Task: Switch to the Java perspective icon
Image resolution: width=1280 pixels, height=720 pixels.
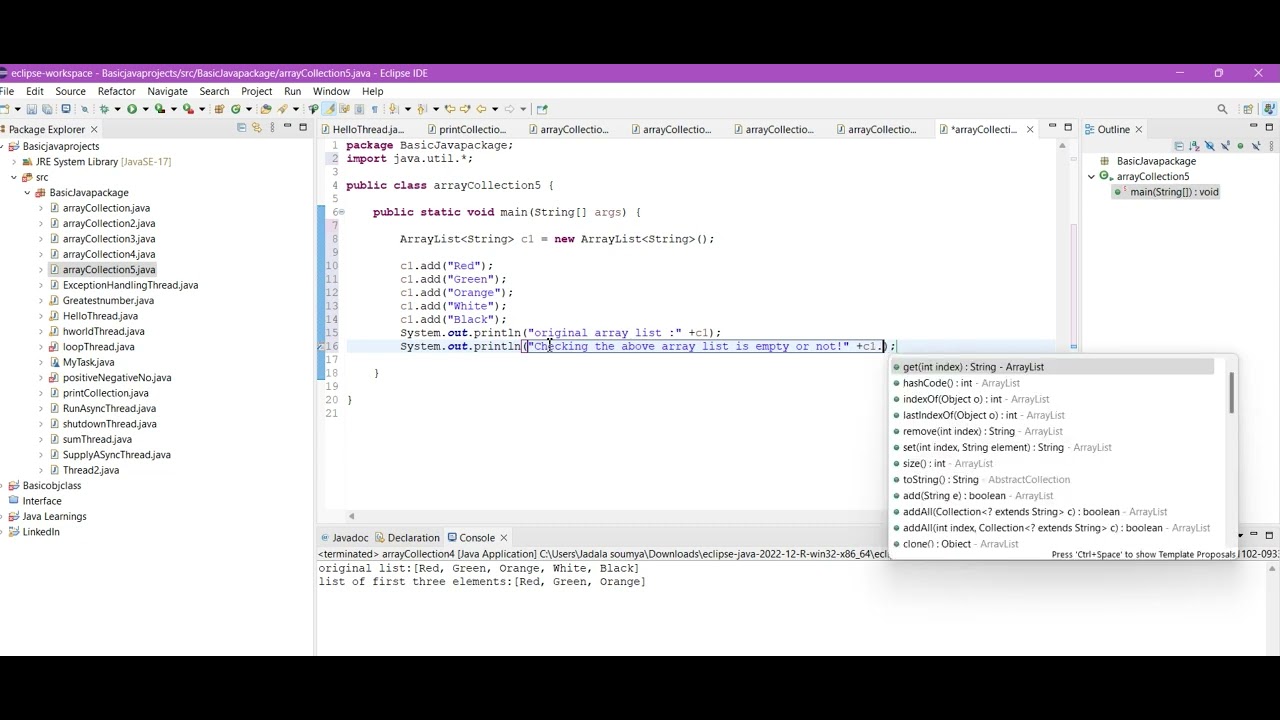Action: click(1269, 109)
